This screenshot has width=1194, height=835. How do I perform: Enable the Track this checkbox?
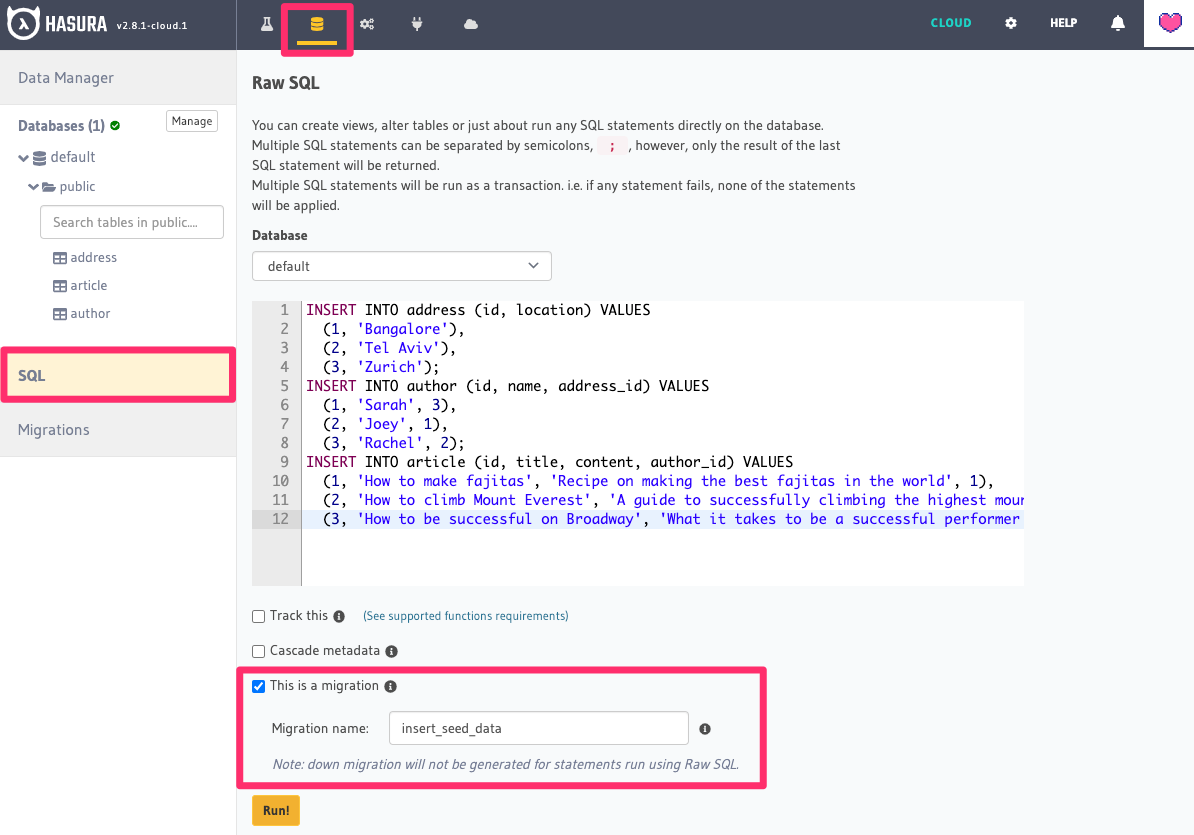pos(258,616)
